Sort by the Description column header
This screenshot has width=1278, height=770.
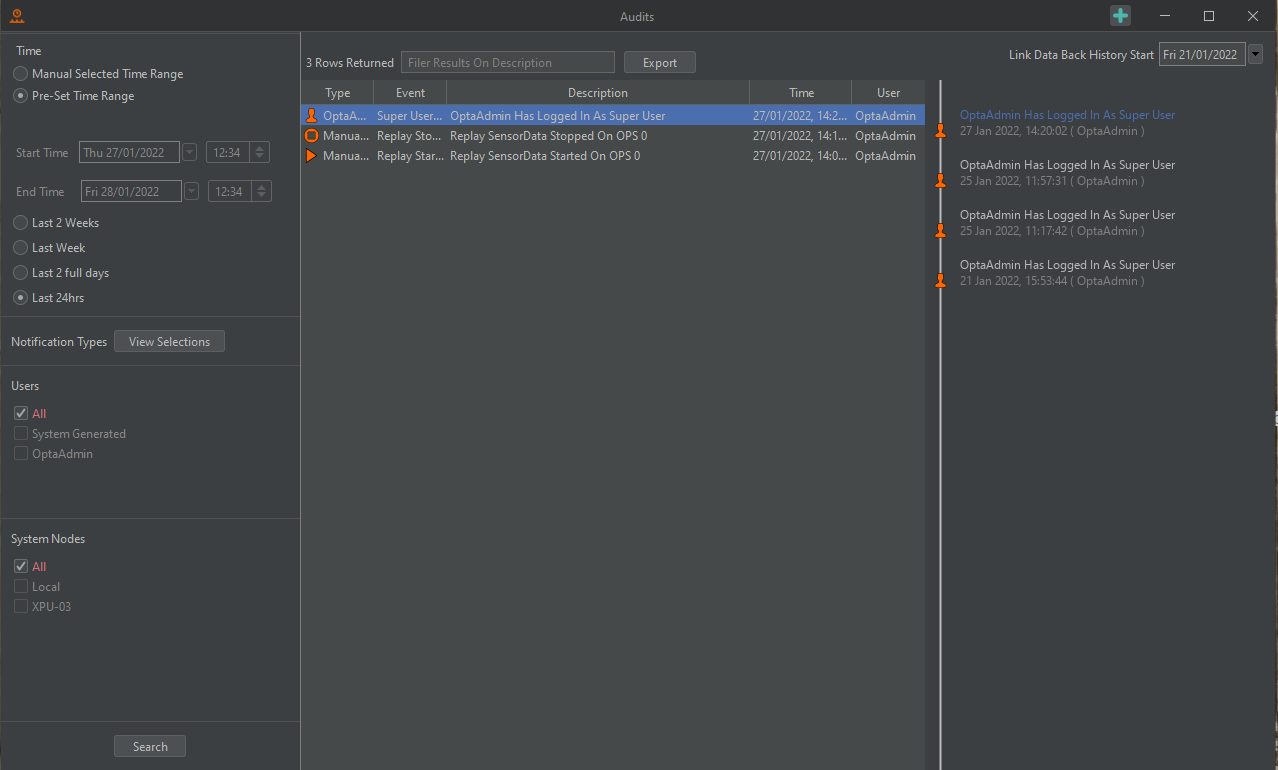[x=597, y=93]
